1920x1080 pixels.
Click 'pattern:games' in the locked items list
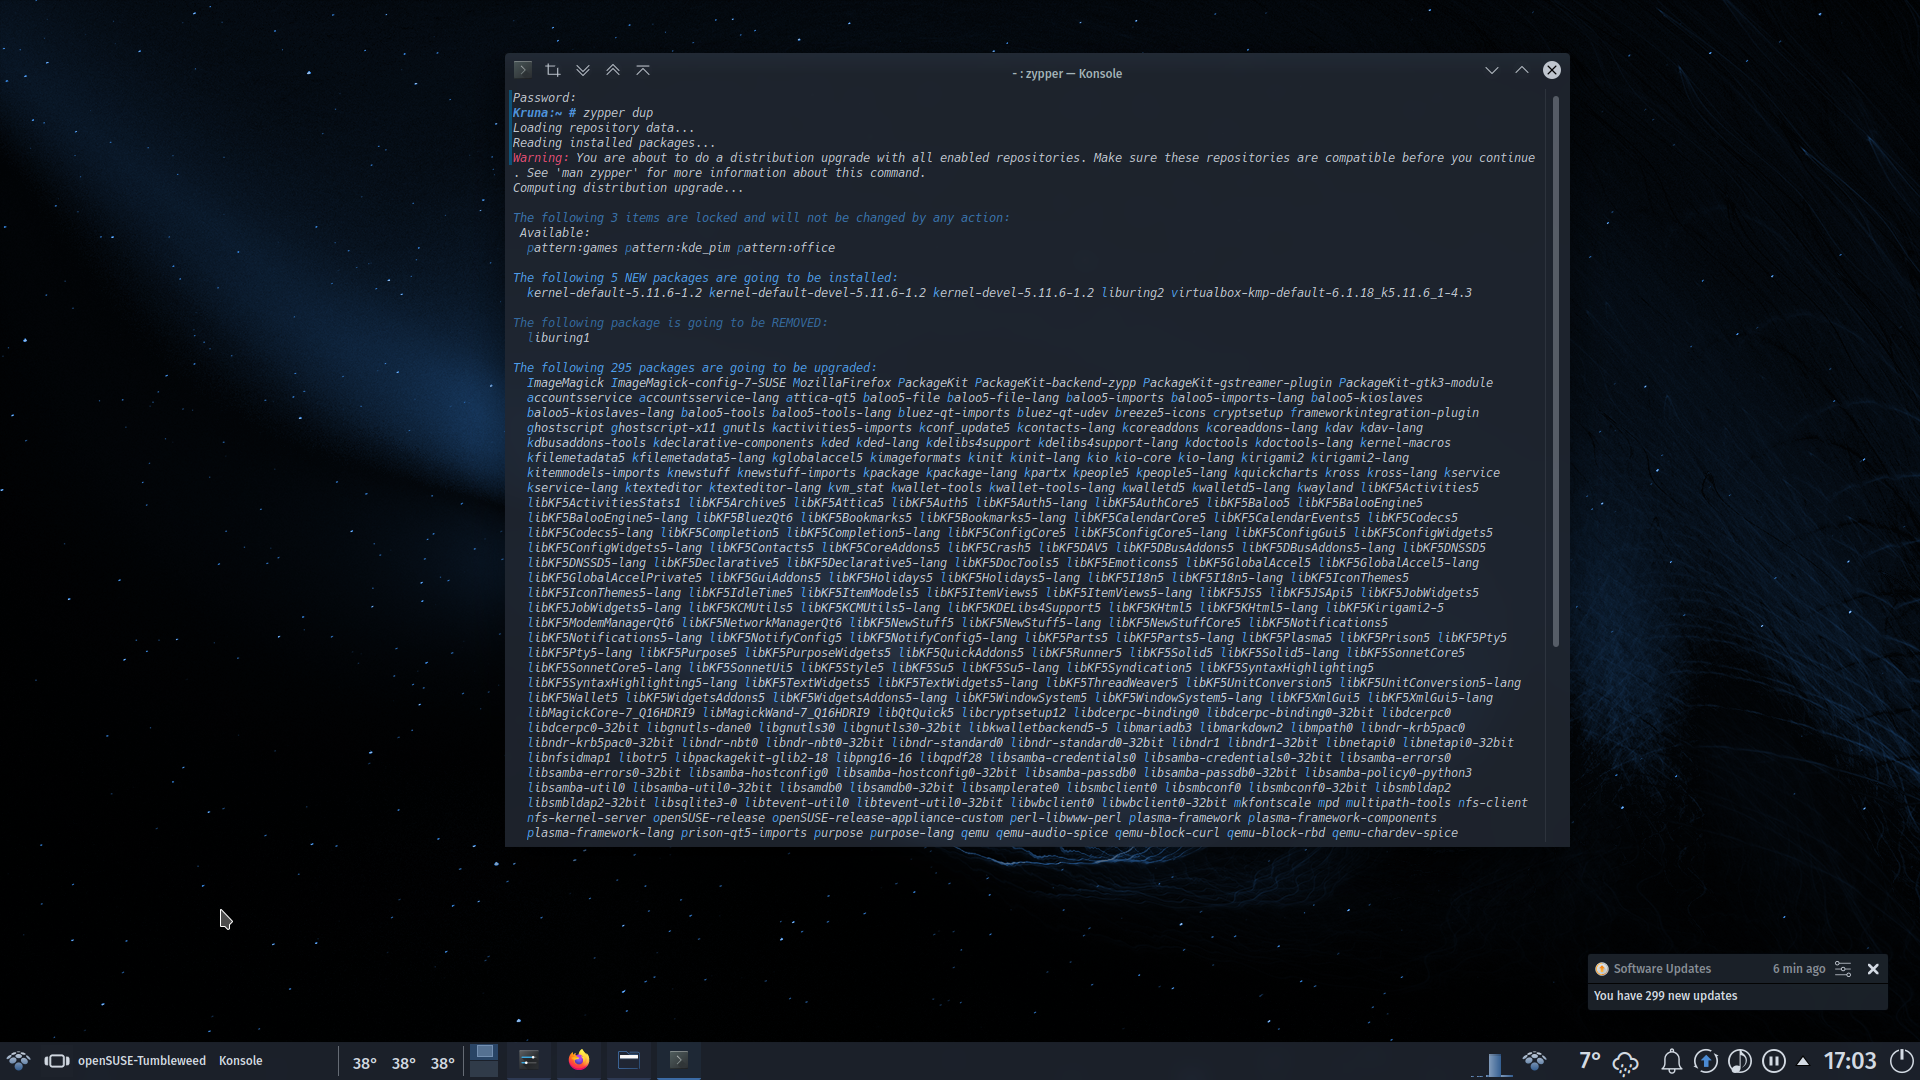pyautogui.click(x=572, y=248)
